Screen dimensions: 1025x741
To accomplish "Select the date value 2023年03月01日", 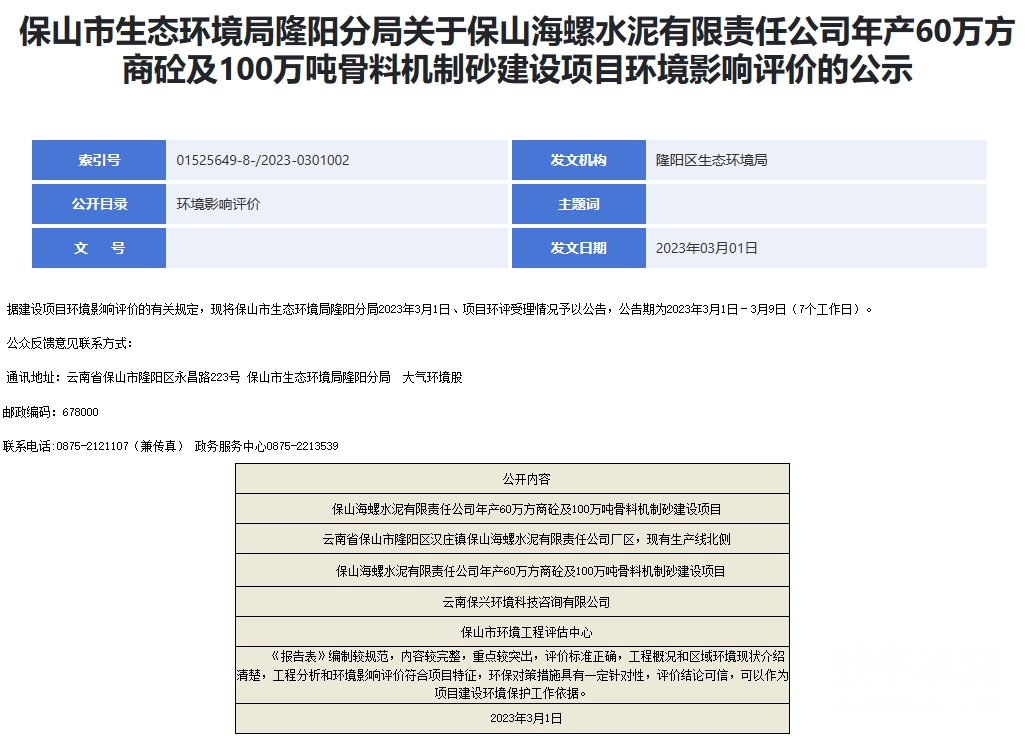I will tap(706, 248).
